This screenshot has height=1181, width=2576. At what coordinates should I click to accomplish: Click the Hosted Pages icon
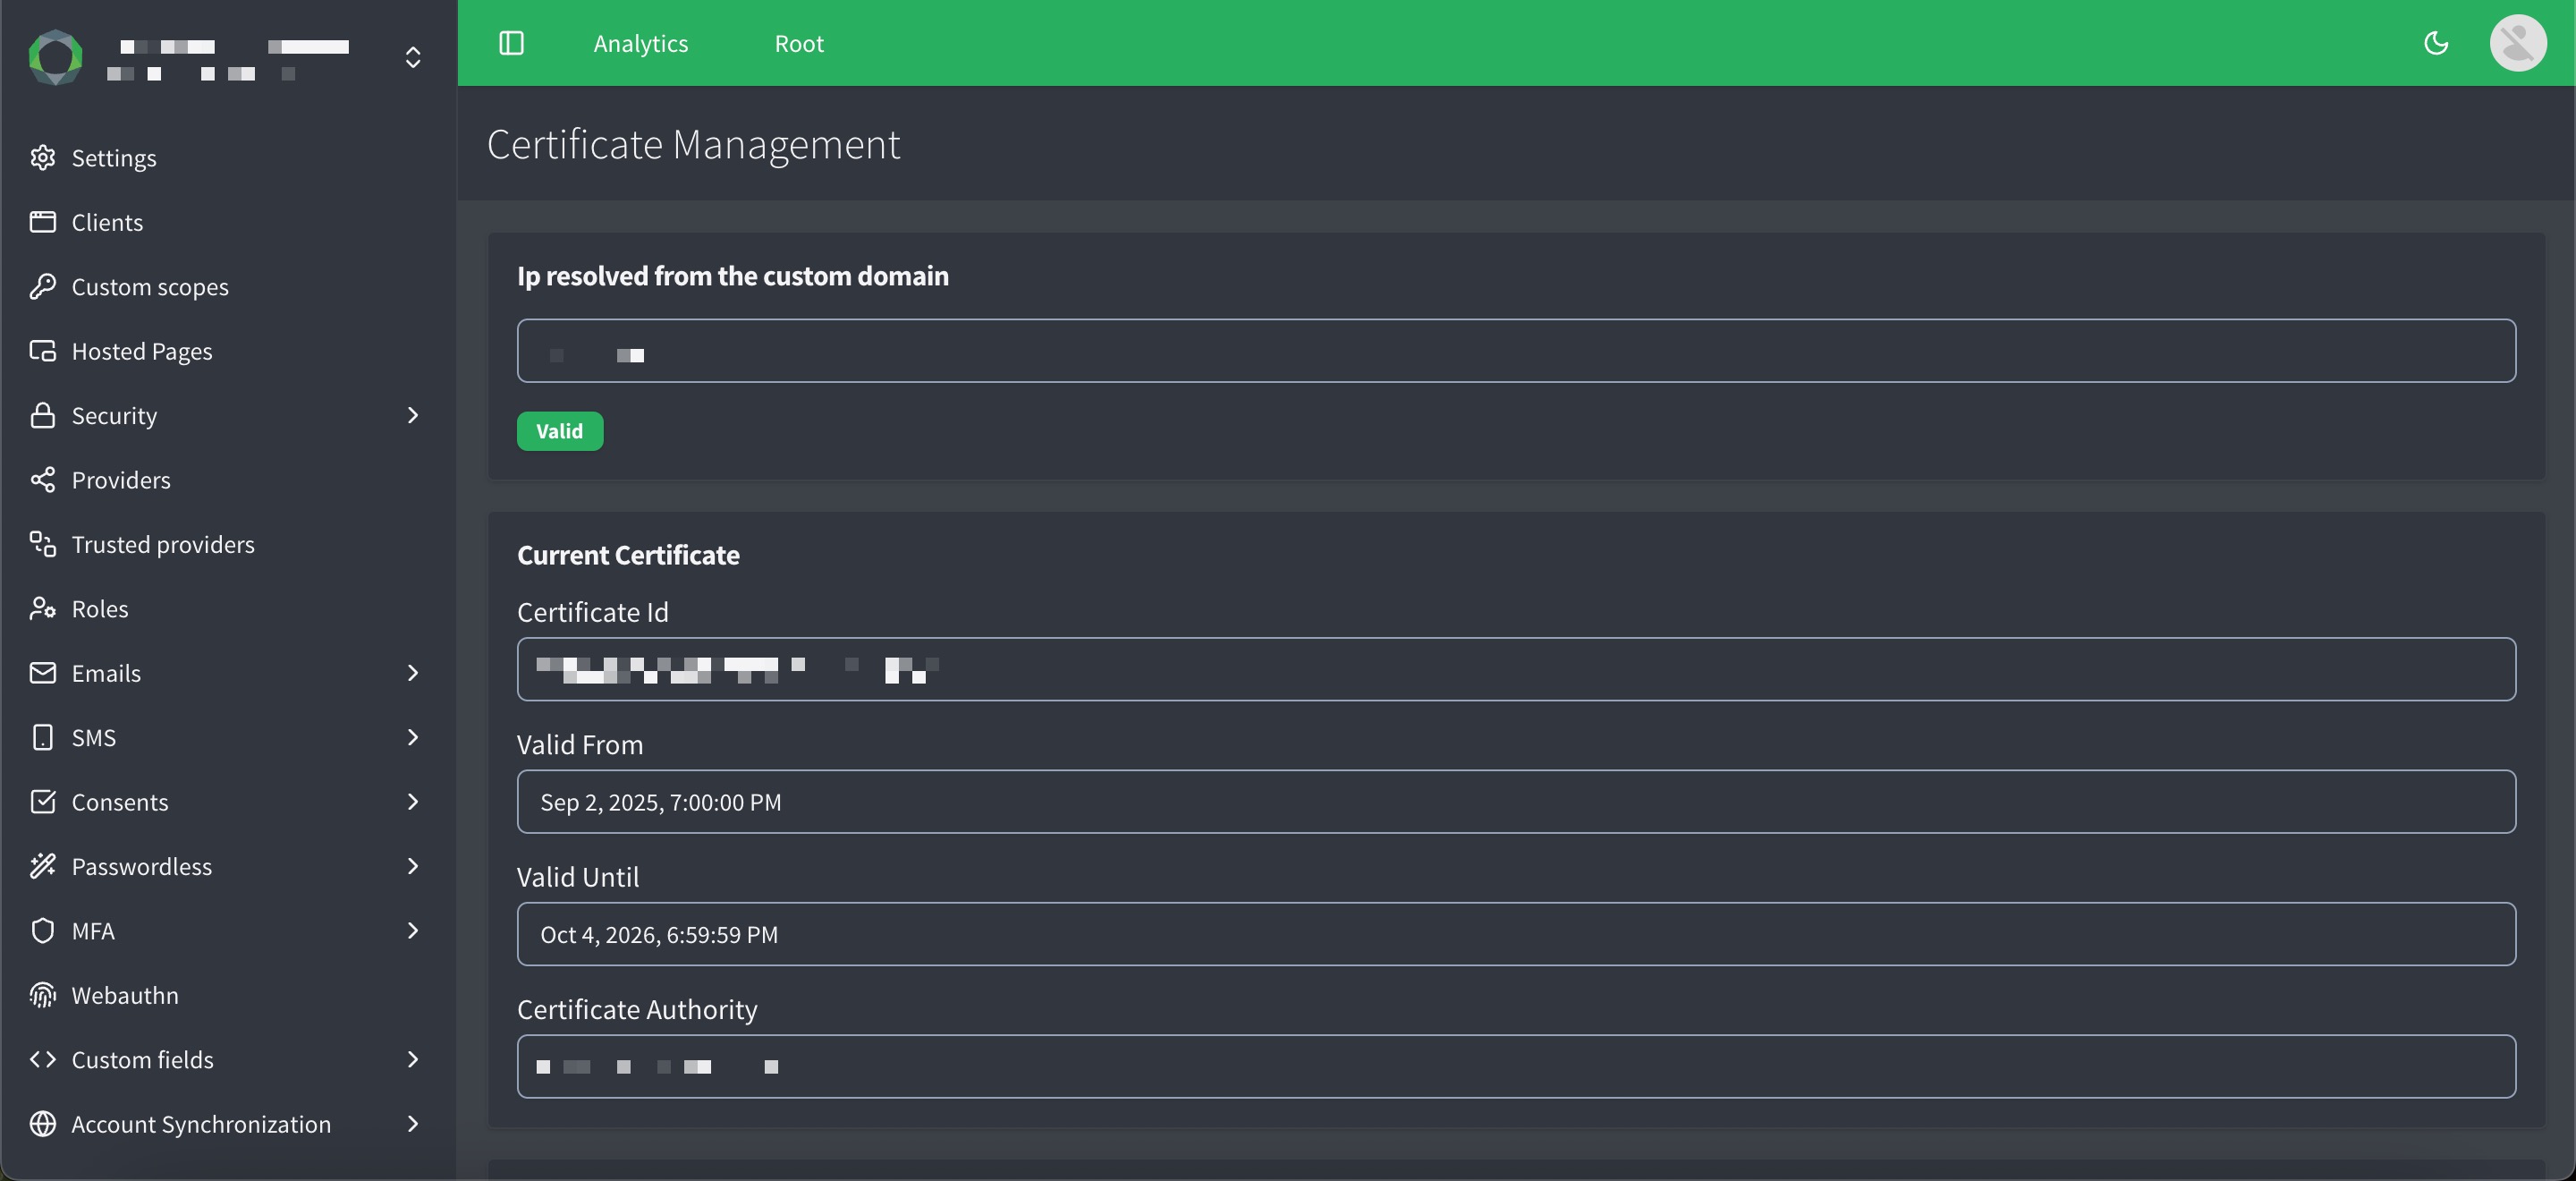42,351
